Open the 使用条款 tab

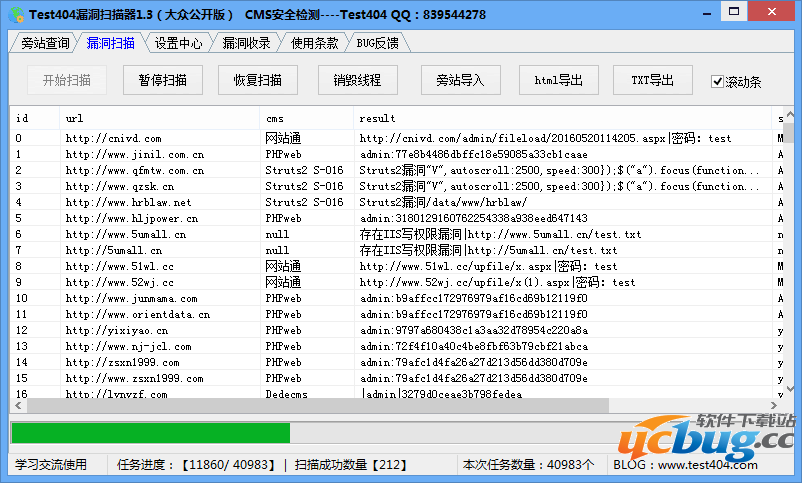click(x=314, y=43)
